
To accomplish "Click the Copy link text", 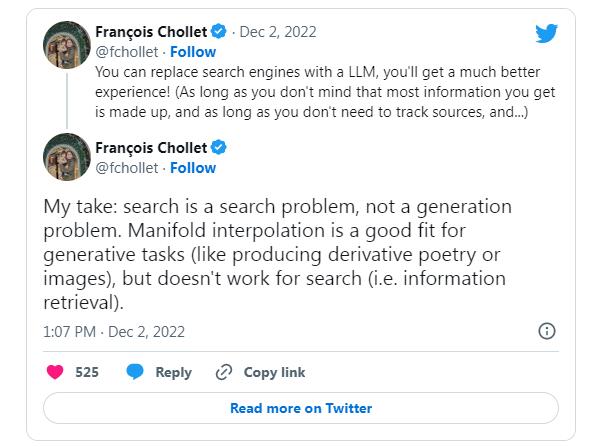I will coord(274,372).
